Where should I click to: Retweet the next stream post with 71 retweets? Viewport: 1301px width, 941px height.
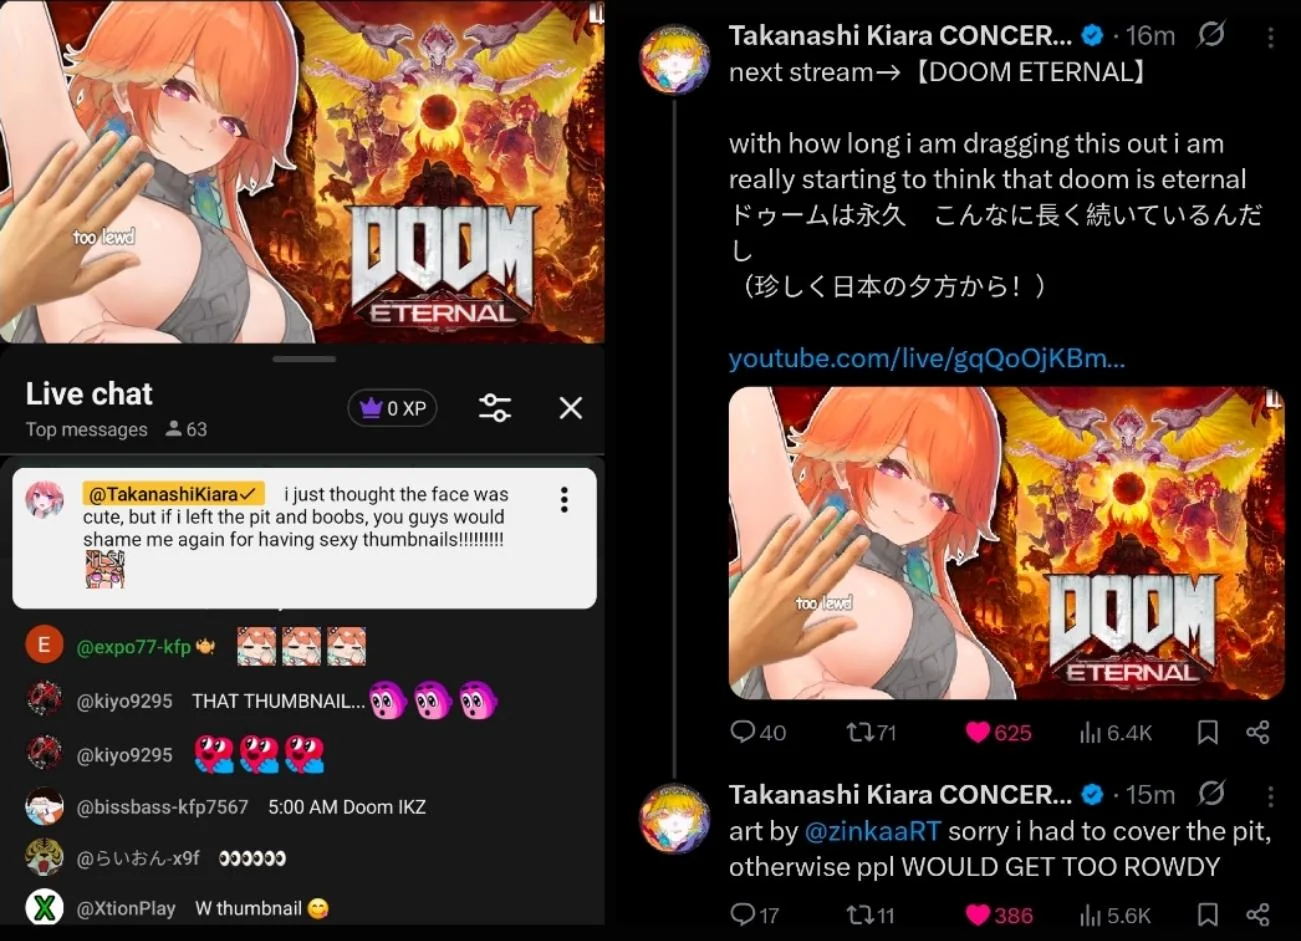pos(870,733)
